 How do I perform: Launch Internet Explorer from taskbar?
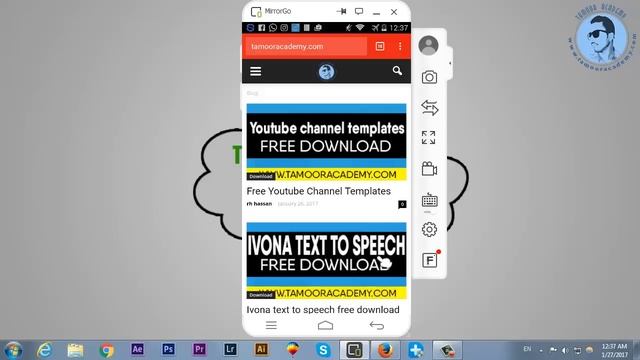(44, 350)
